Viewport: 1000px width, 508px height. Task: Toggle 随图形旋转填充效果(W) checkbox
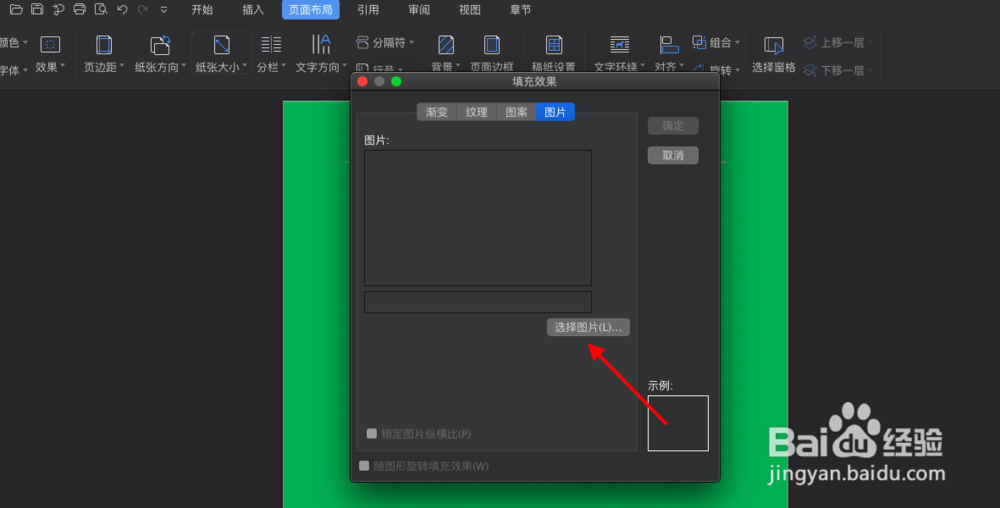(364, 466)
